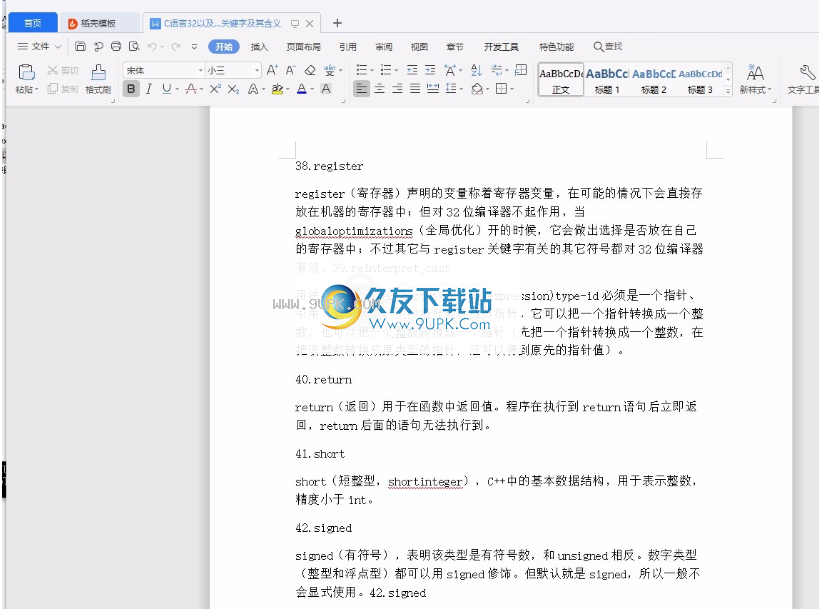Apply the 标题 1 heading style

(607, 80)
